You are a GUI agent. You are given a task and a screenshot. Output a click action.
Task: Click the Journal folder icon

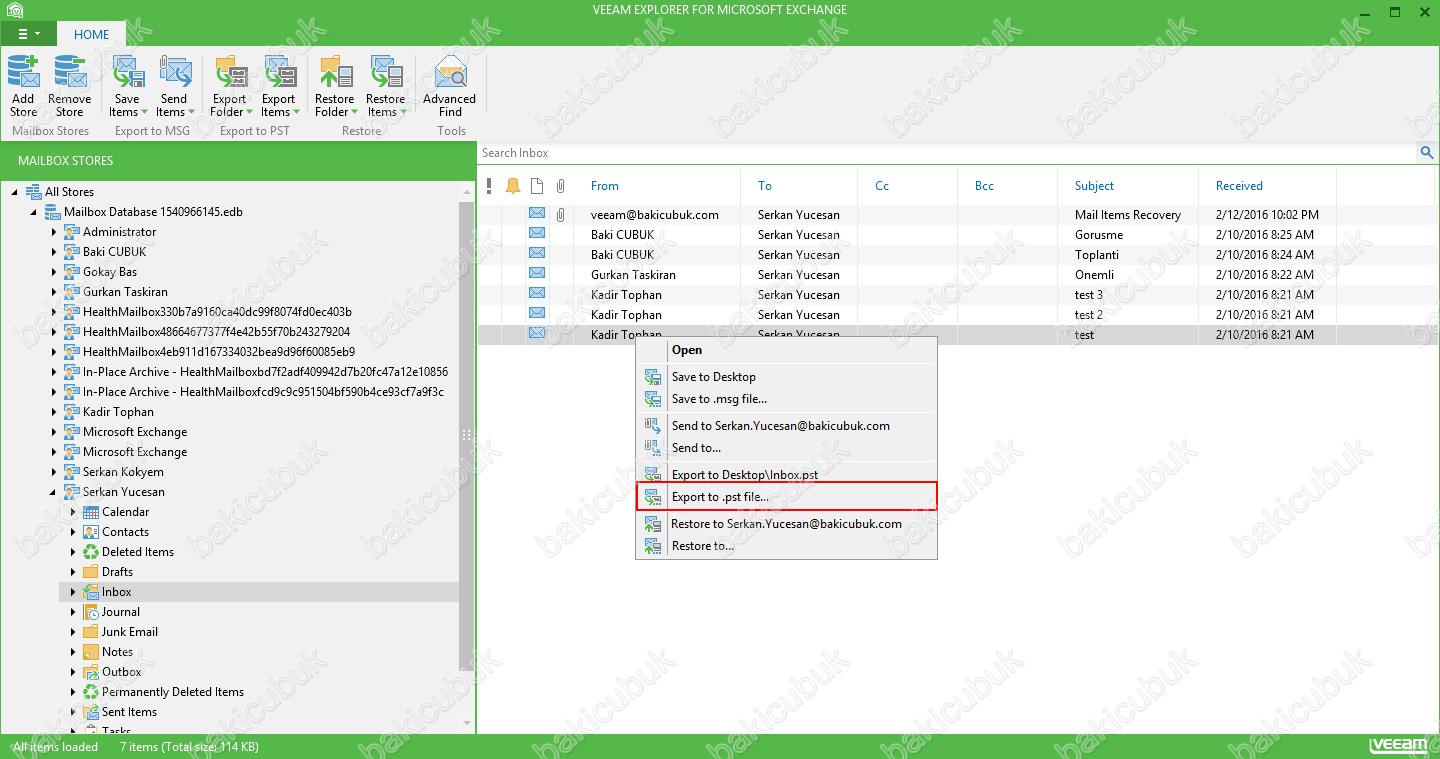[91, 612]
